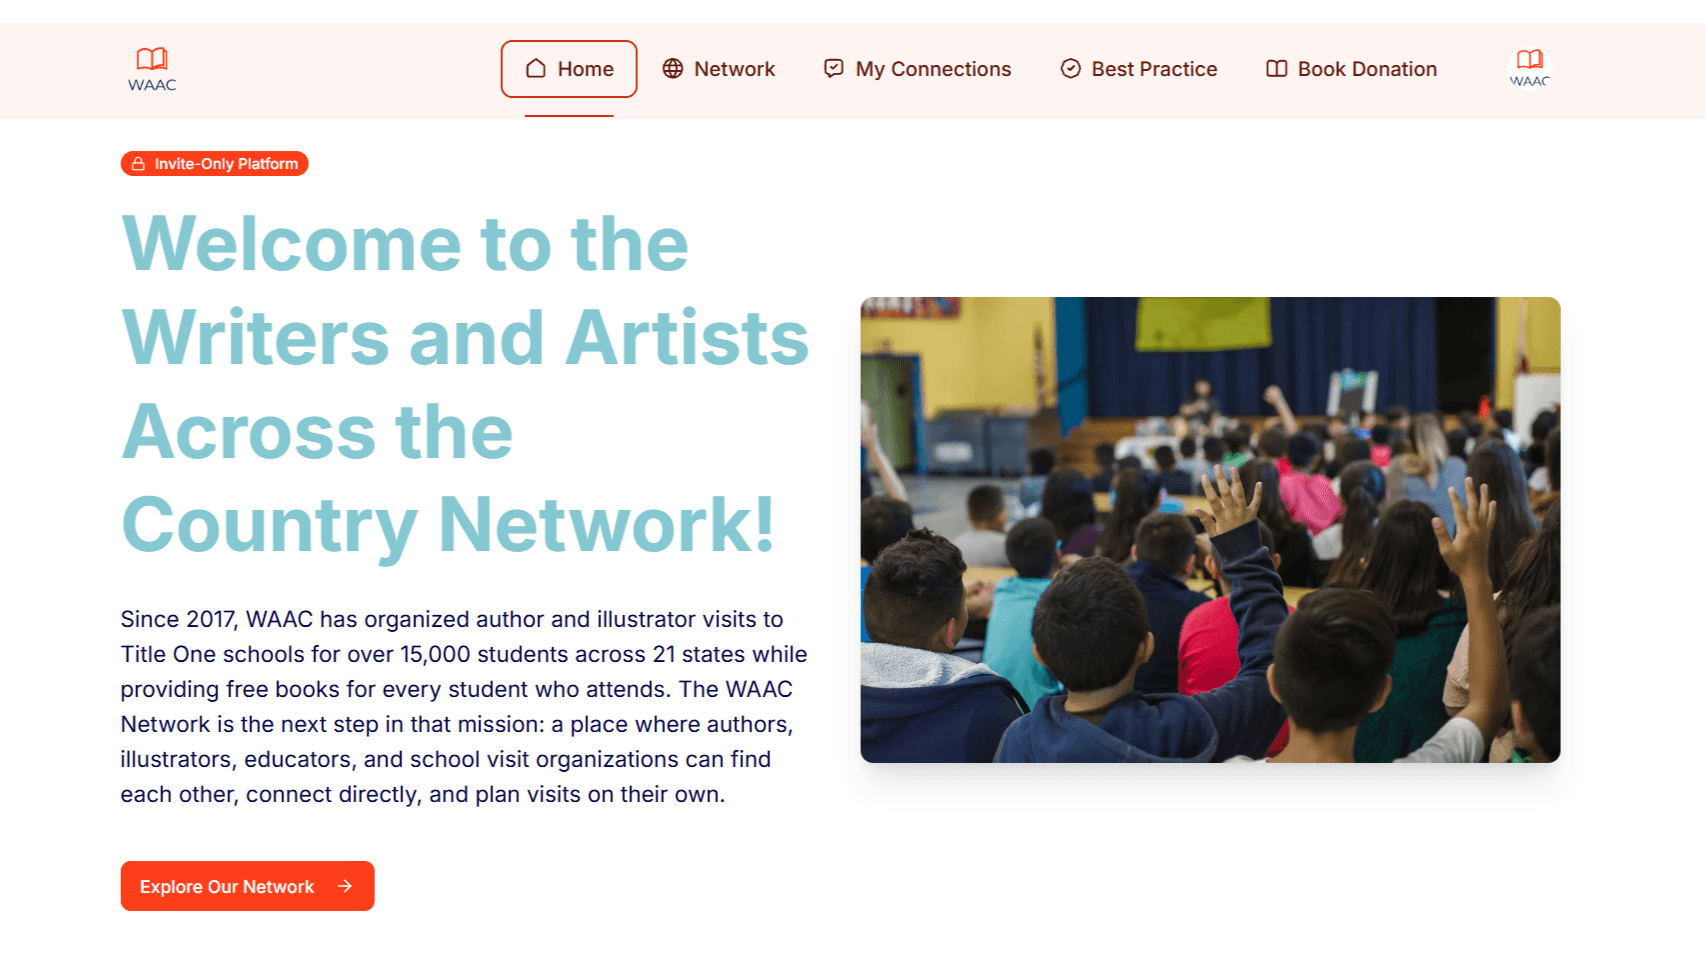This screenshot has width=1705, height=959.
Task: Click the paragraph starting 'Since 2017, WAAC'
Action: pos(464,706)
